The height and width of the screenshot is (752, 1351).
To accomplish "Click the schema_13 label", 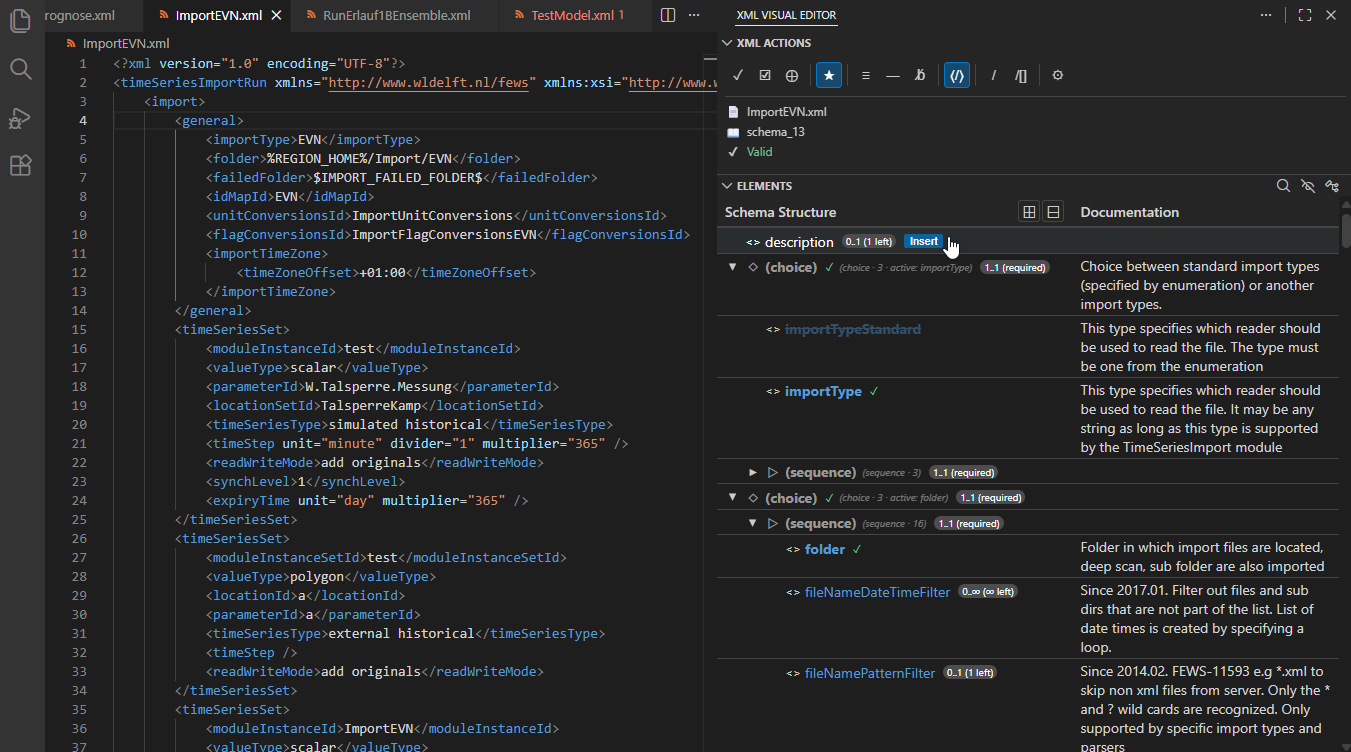I will coord(775,132).
